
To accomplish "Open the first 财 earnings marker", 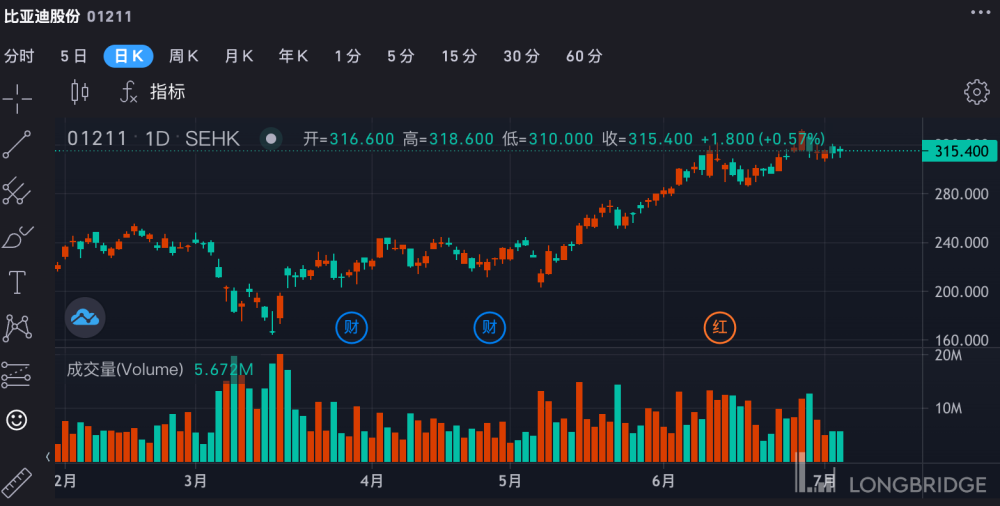I will click(351, 327).
